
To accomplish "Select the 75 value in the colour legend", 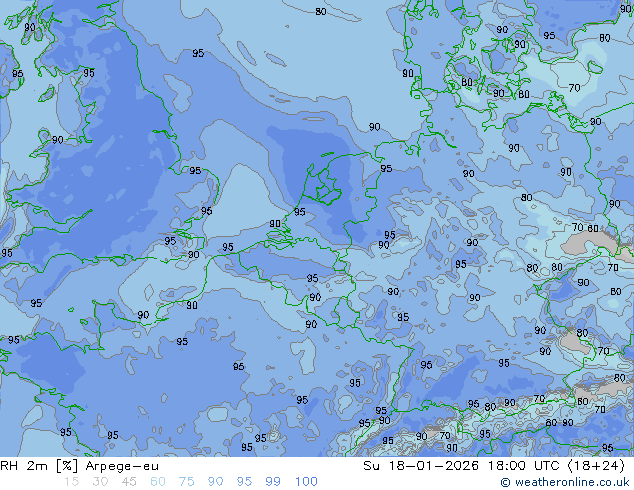I will 186,482.
